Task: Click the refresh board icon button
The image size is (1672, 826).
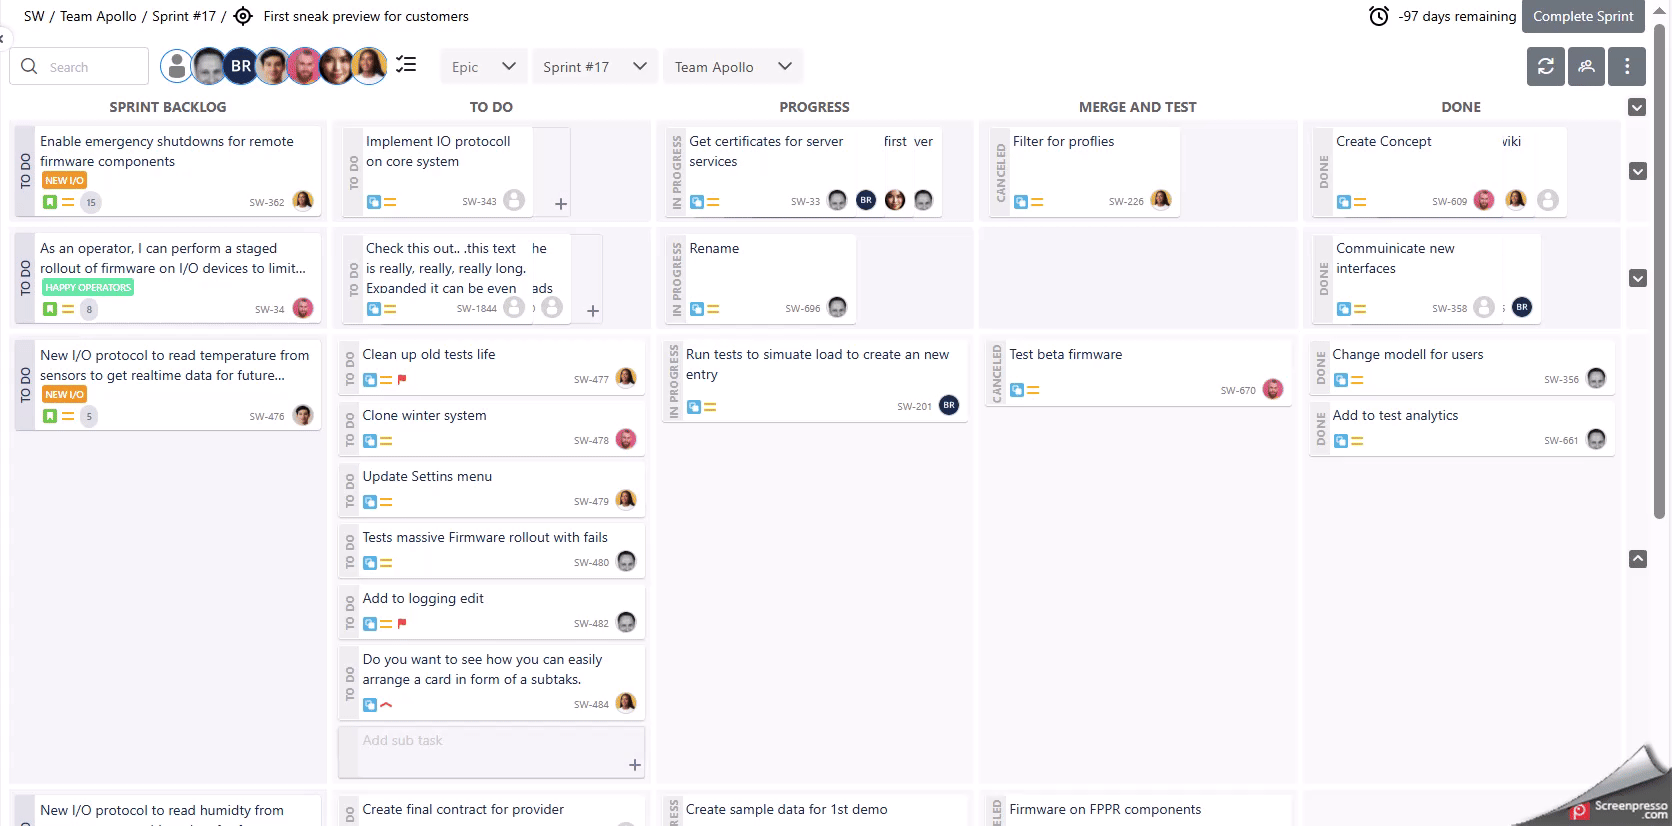Action: click(1546, 67)
